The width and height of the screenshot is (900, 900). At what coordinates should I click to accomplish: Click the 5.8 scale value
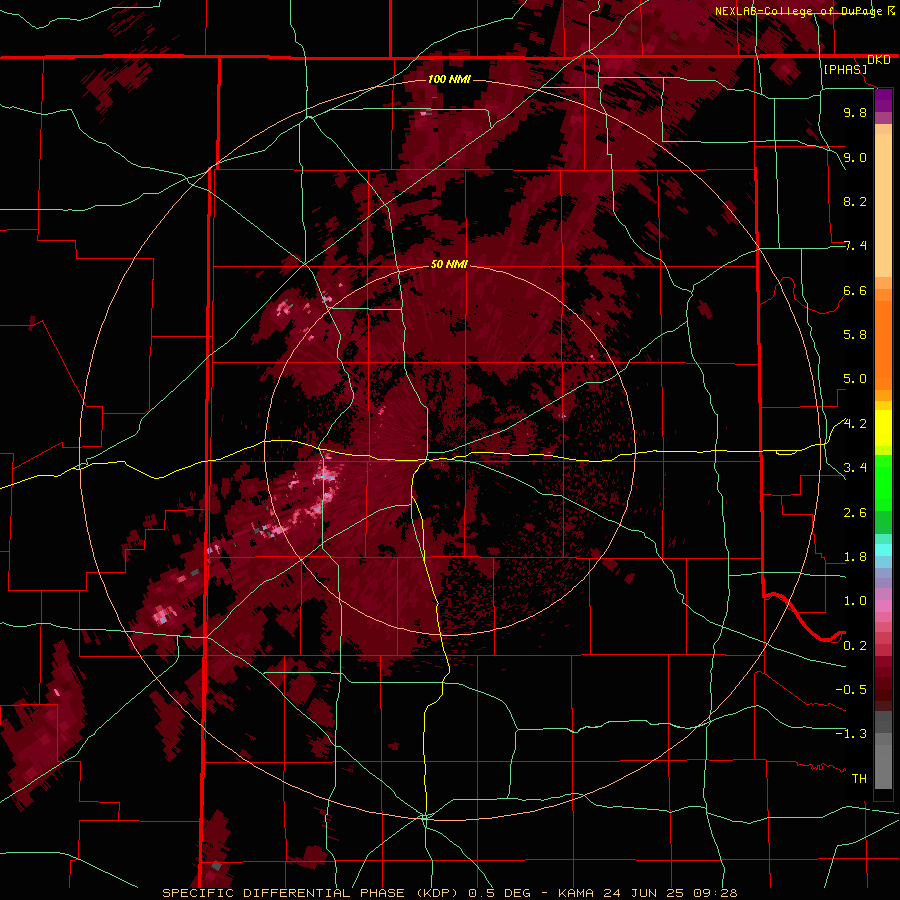click(x=855, y=335)
